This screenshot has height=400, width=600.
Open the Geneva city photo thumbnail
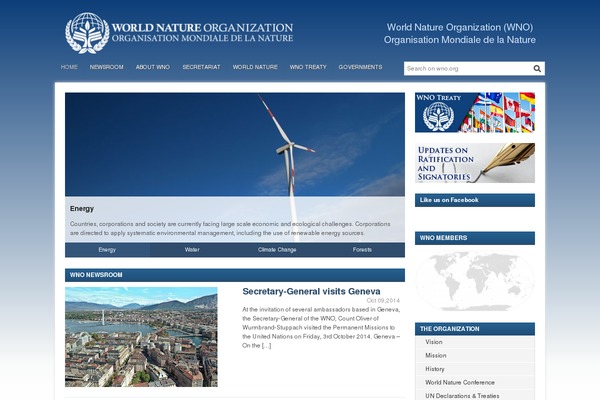(141, 337)
